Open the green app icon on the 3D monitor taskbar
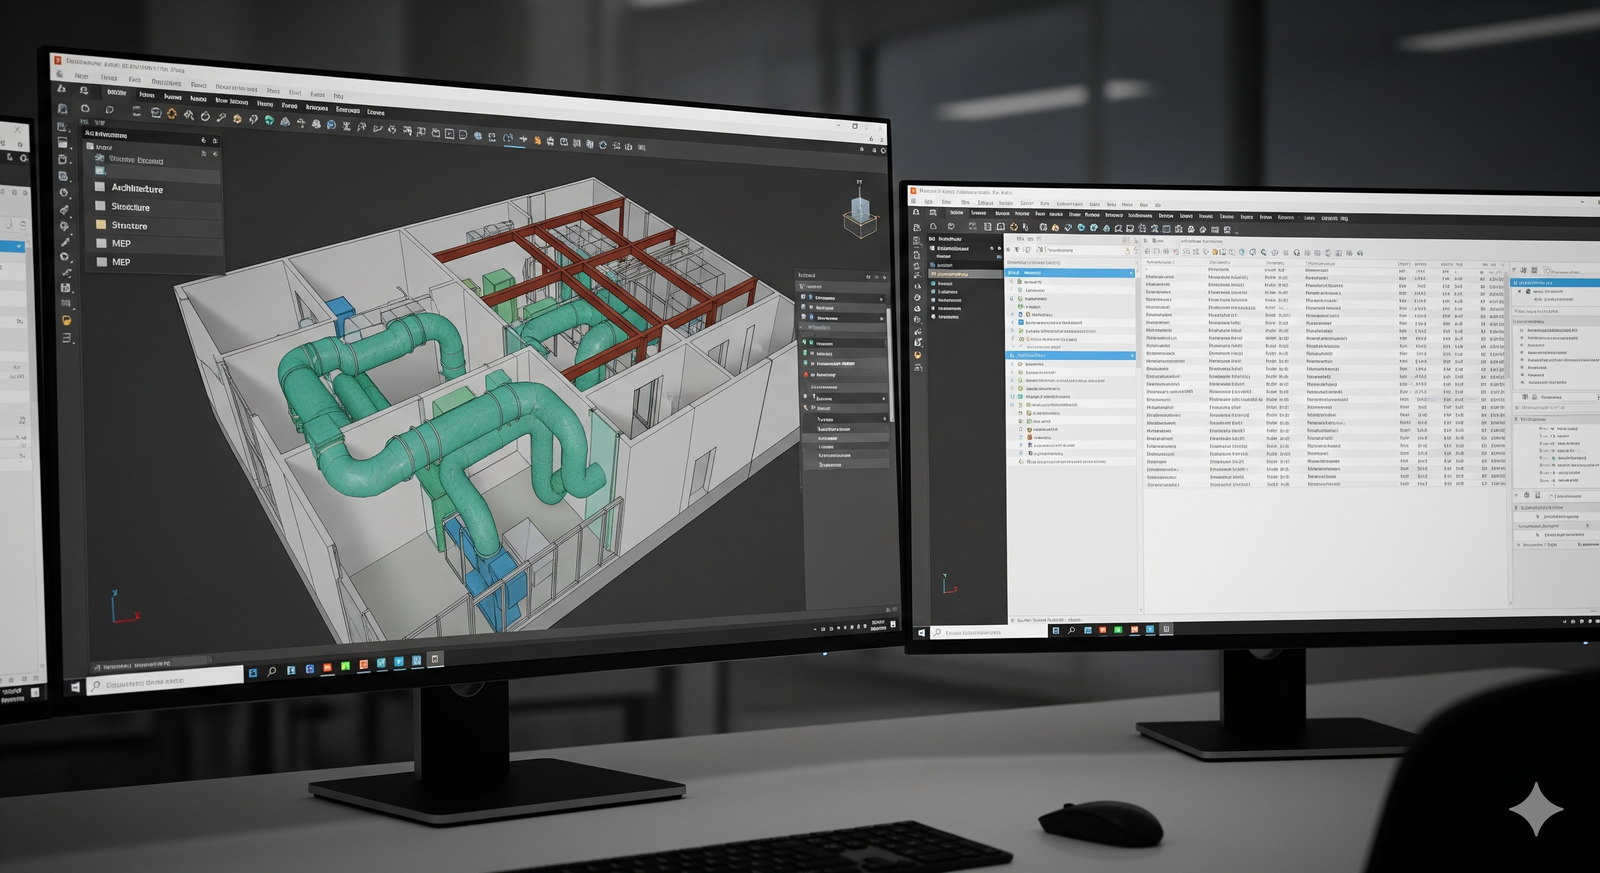The height and width of the screenshot is (873, 1600). [x=345, y=667]
